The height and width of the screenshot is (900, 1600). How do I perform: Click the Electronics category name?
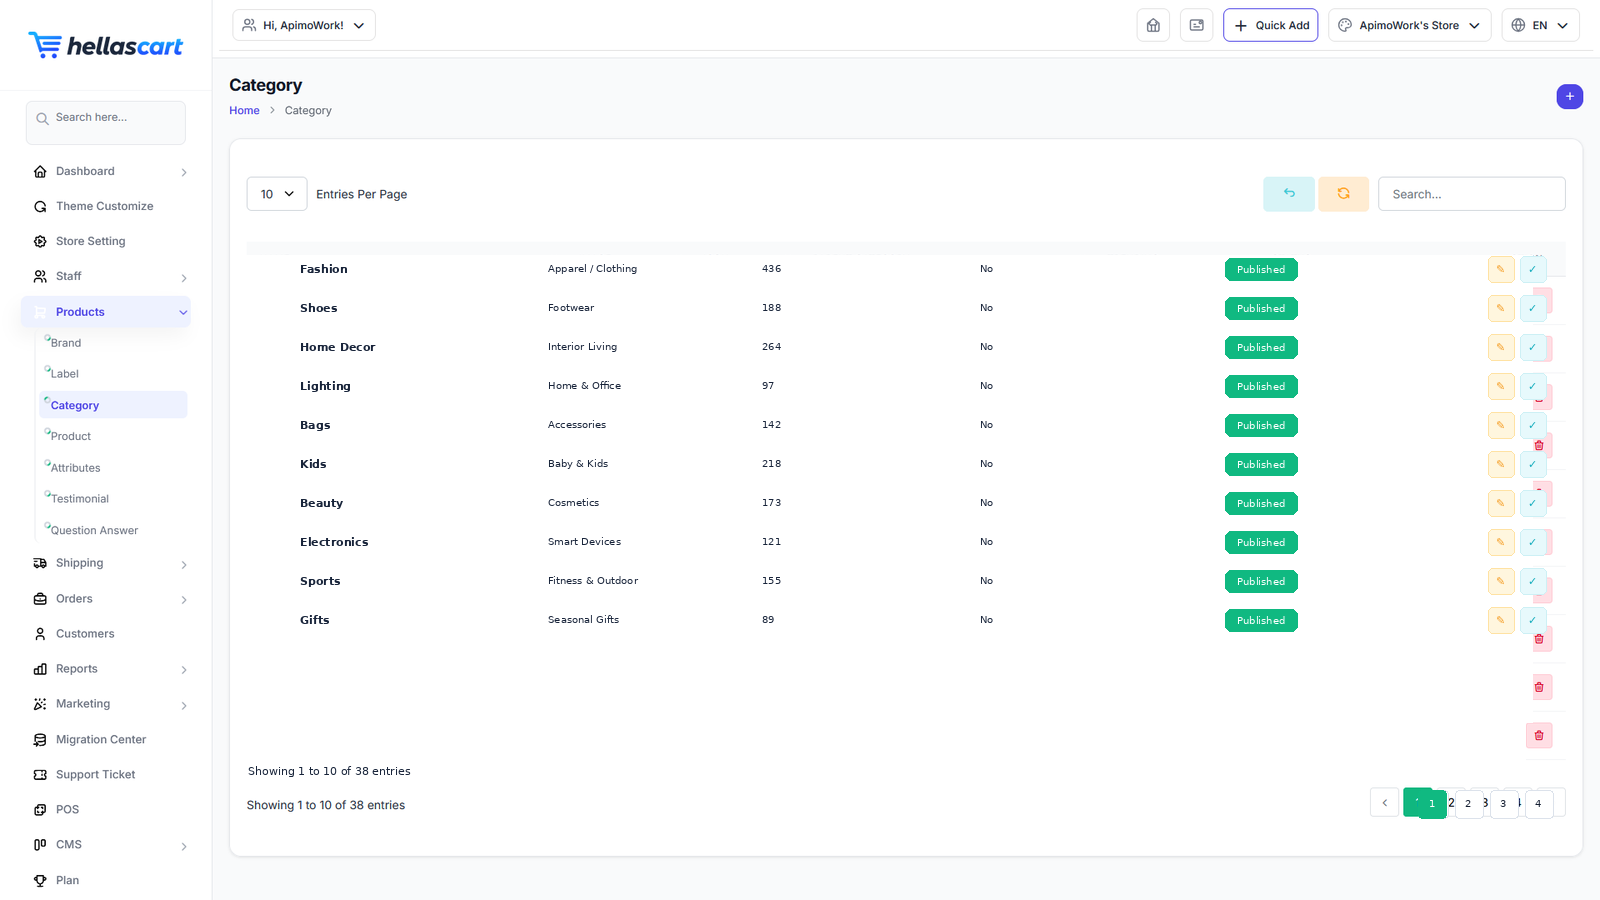334,542
